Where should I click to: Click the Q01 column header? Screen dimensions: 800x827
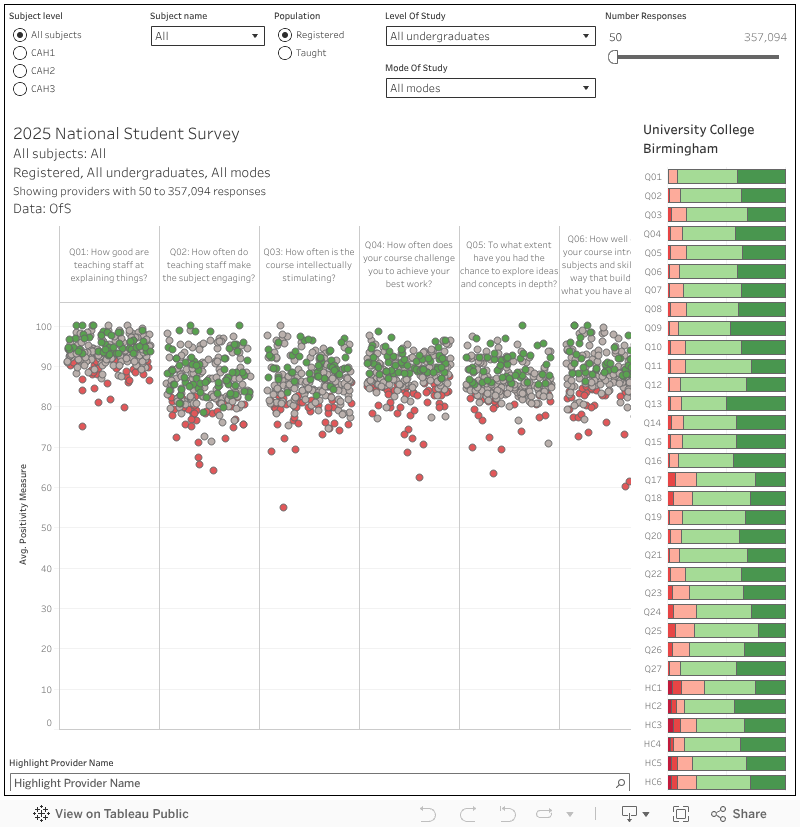(109, 265)
